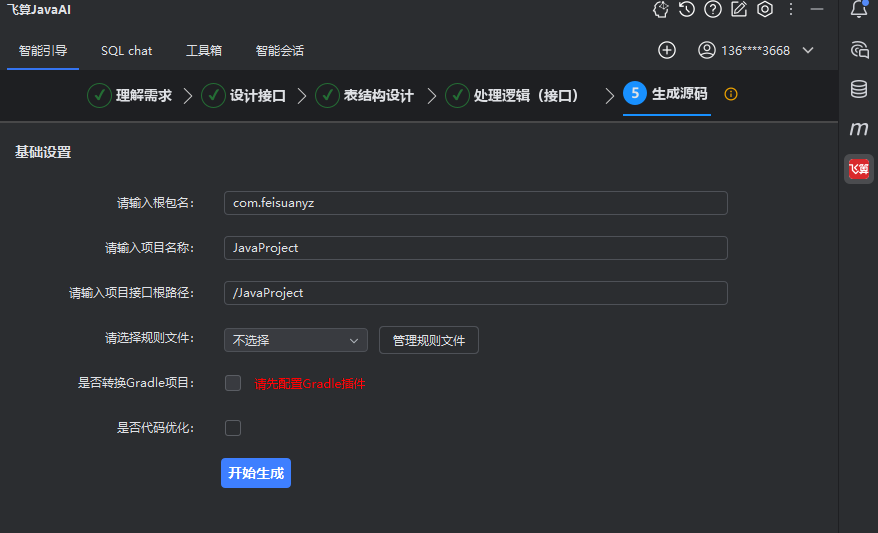The height and width of the screenshot is (533, 878).
Task: Click the orange info icon beside 生成源码
Action: pyautogui.click(x=731, y=94)
